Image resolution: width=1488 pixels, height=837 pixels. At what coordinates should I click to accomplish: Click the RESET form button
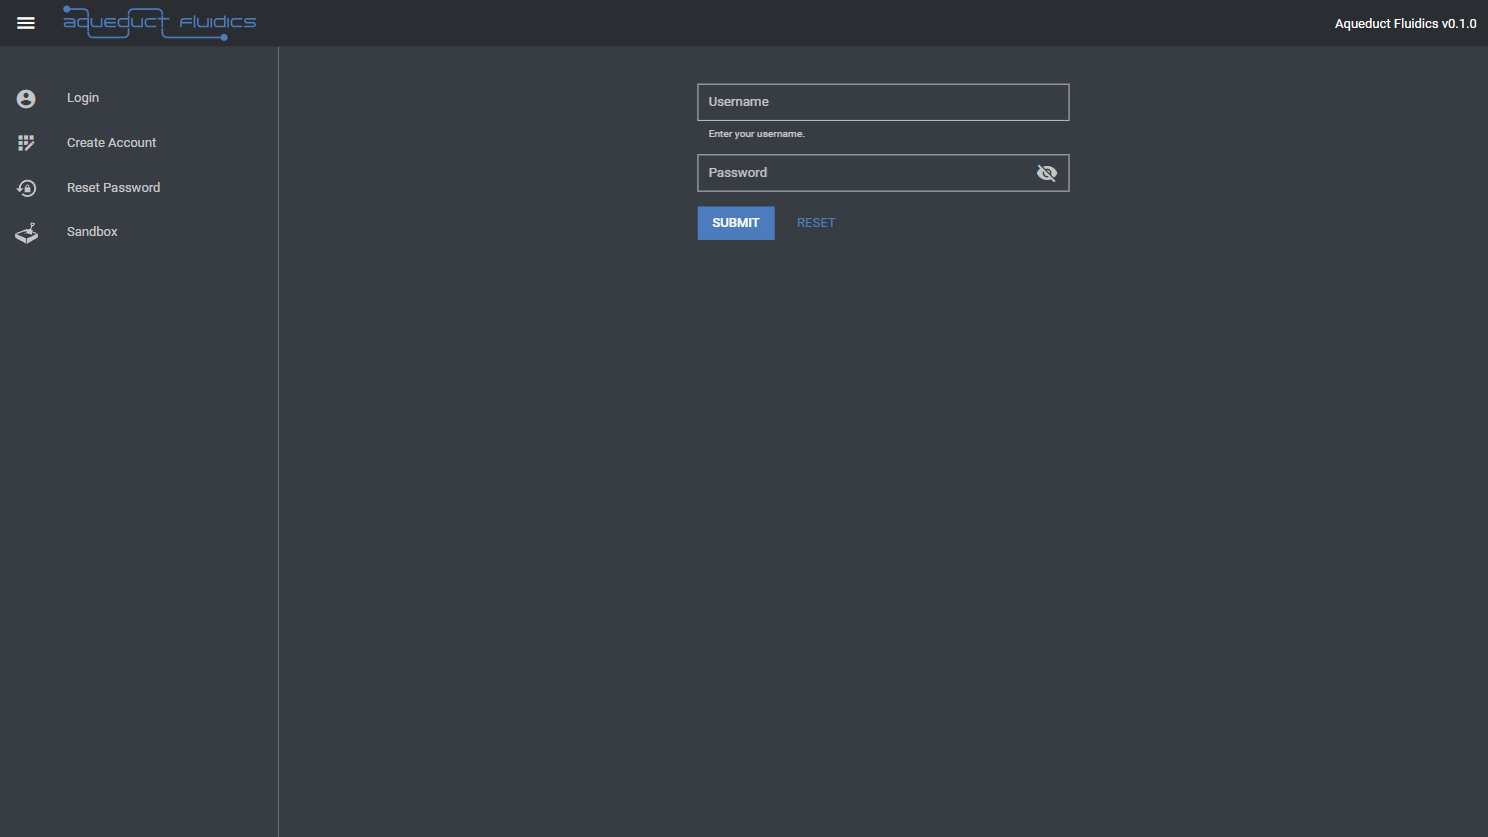tap(816, 223)
